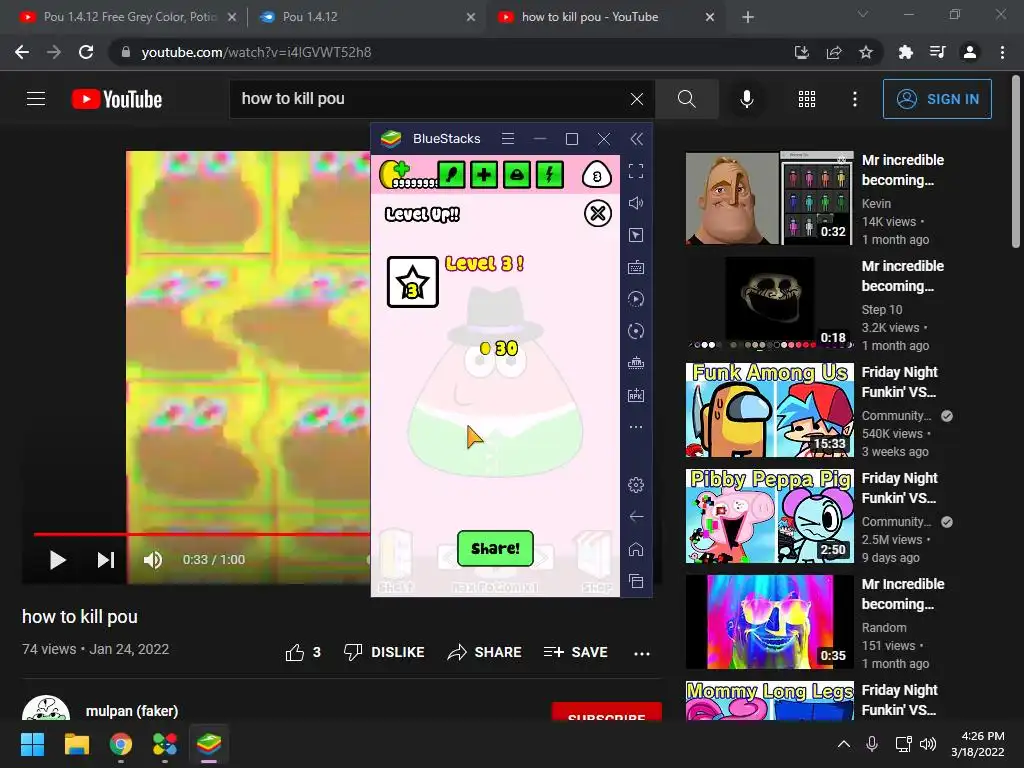Click the BlueStacks install APK icon
1024x768 pixels.
(x=636, y=395)
